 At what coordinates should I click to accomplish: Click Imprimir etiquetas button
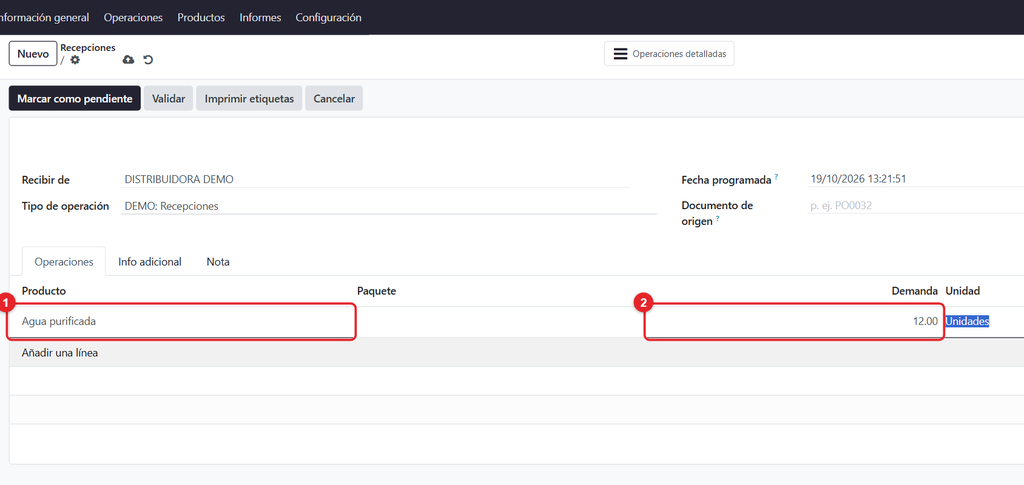click(249, 99)
